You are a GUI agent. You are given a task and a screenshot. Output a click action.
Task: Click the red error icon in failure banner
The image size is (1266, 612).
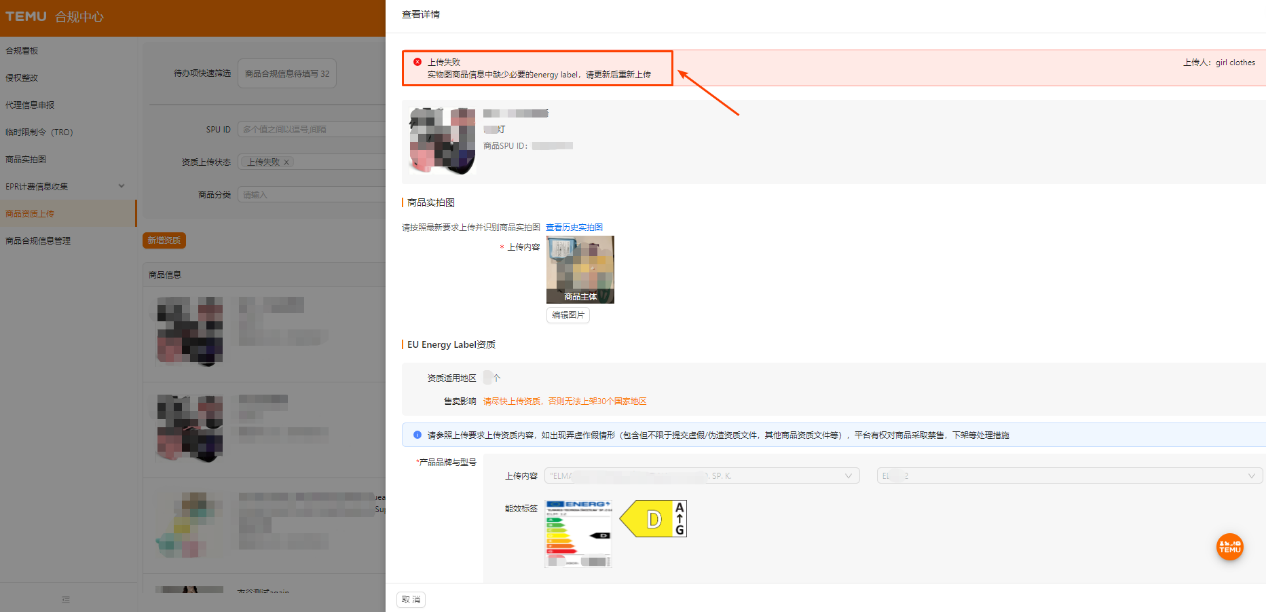tap(416, 60)
